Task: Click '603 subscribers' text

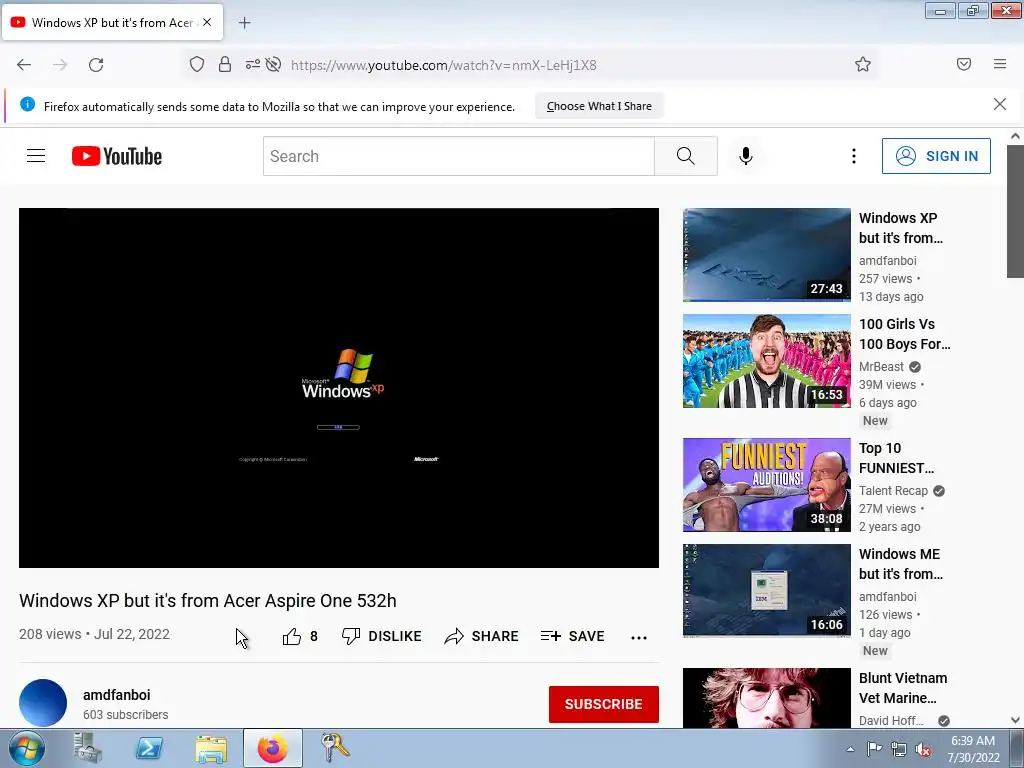Action: pyautogui.click(x=125, y=714)
